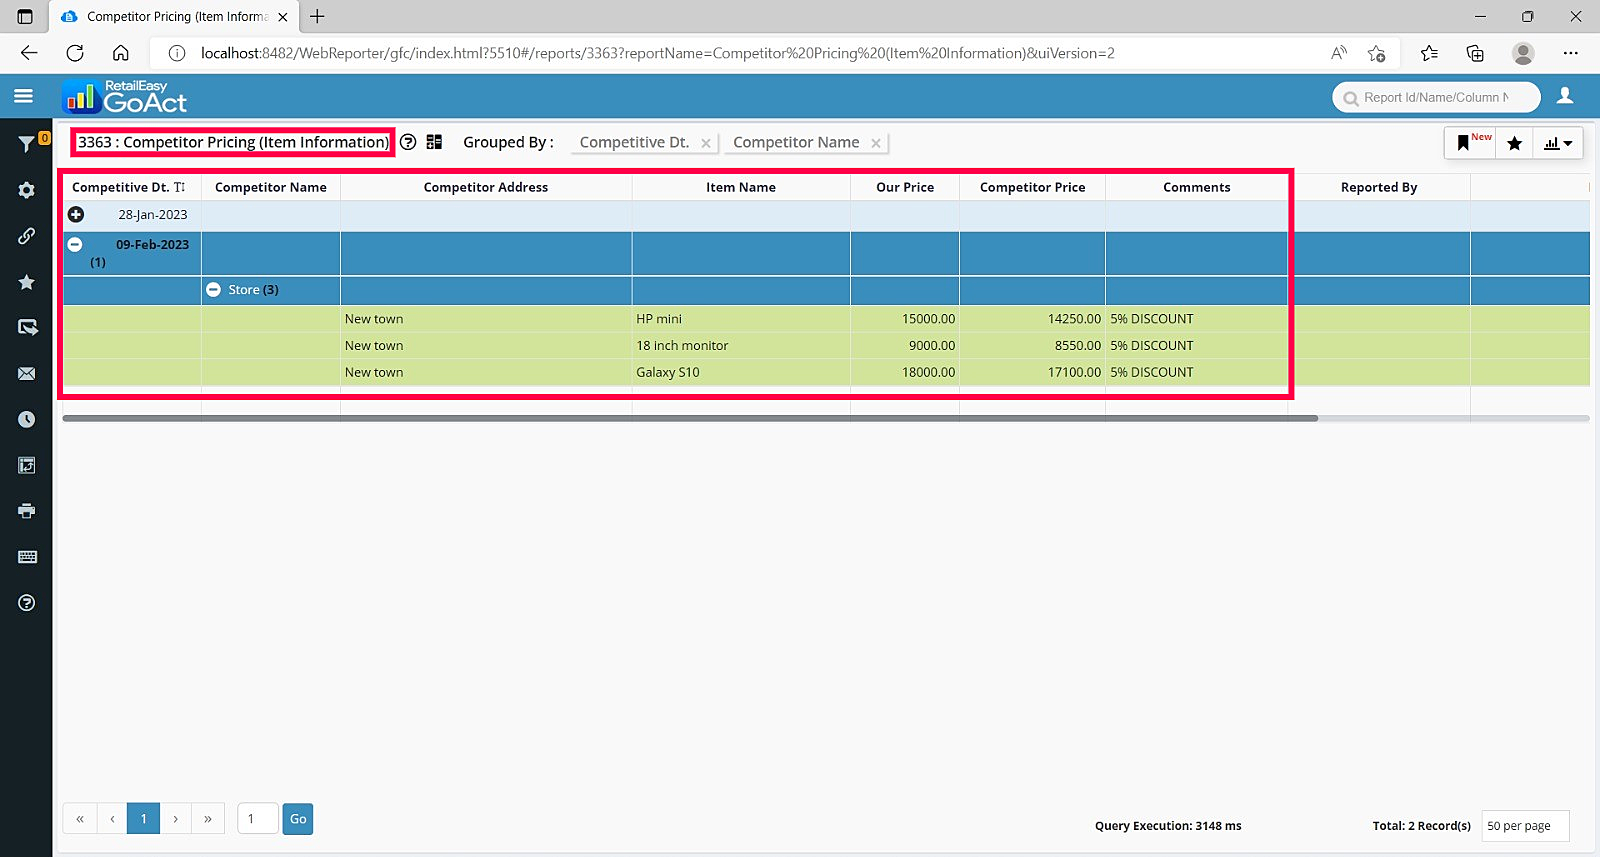Click competitor price 17100.00 cell
Image resolution: width=1600 pixels, height=857 pixels.
click(x=1032, y=372)
